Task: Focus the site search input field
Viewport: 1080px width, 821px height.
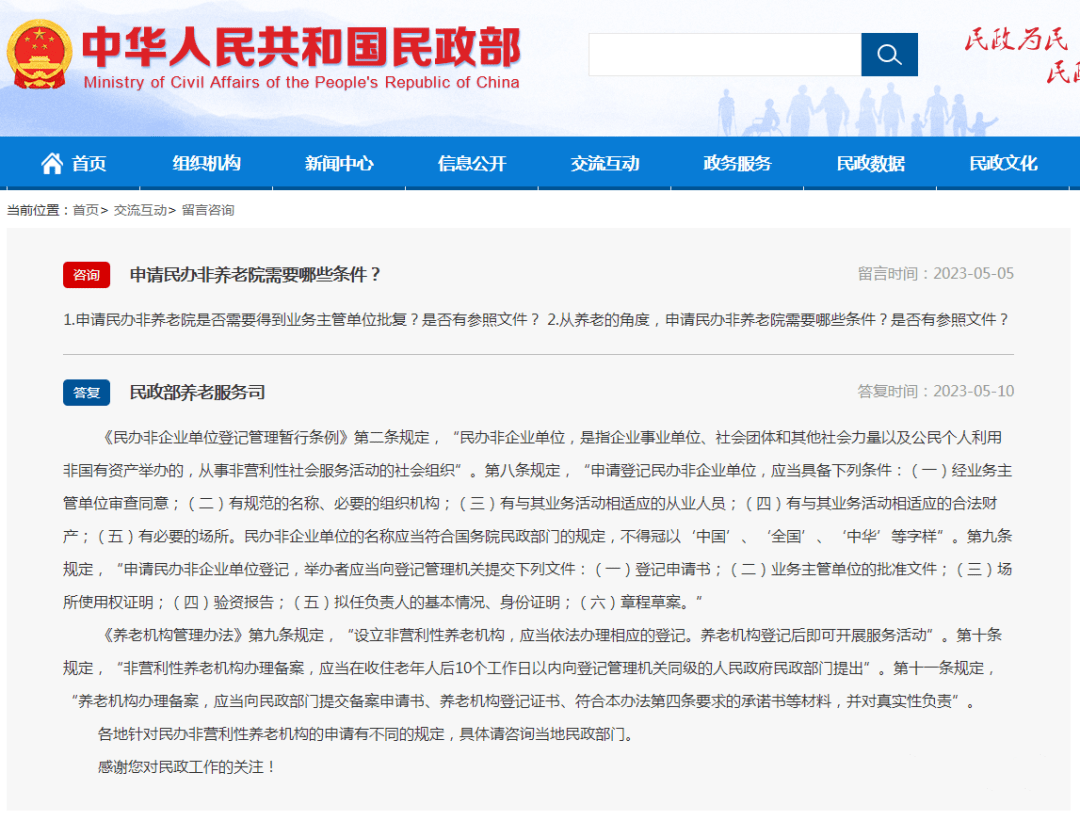Action: [x=725, y=54]
